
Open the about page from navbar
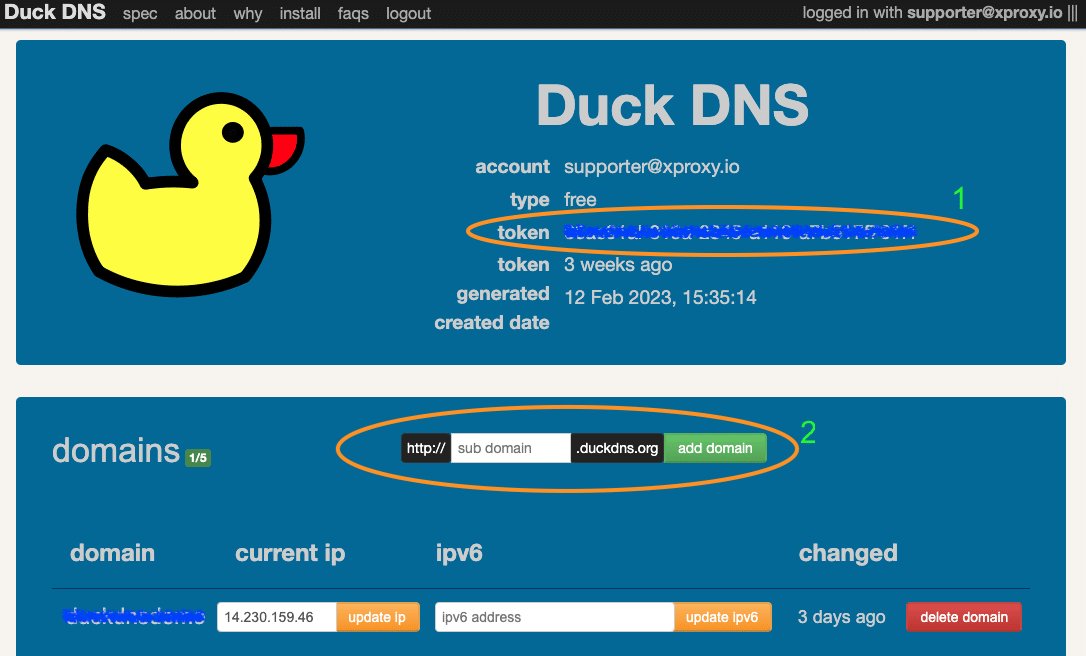point(195,13)
